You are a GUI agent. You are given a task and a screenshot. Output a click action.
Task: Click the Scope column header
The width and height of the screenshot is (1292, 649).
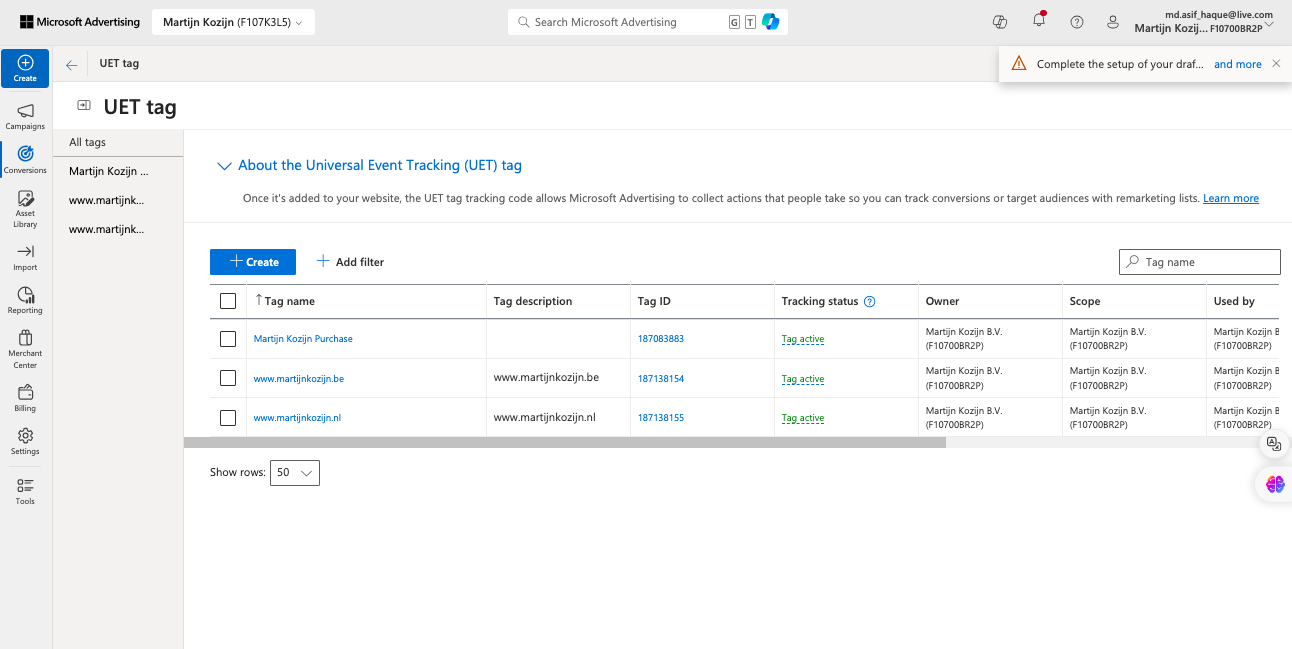pyautogui.click(x=1085, y=301)
